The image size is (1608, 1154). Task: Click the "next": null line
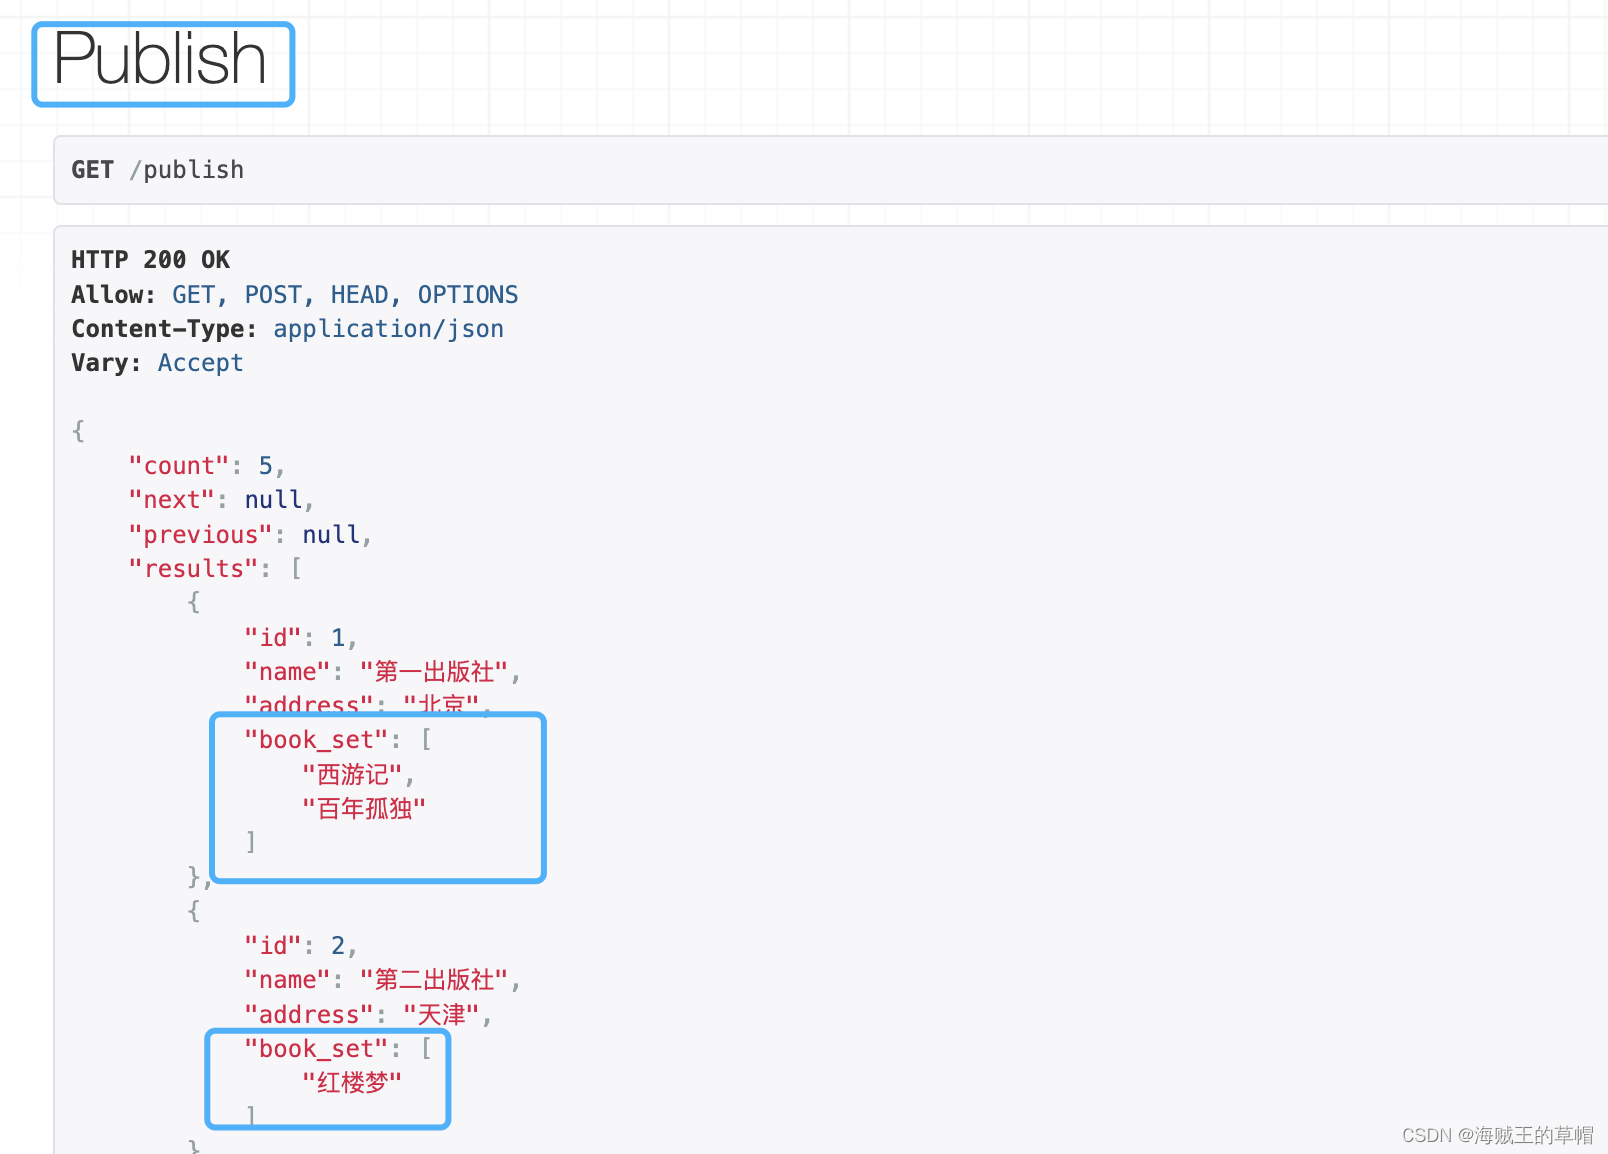(221, 500)
